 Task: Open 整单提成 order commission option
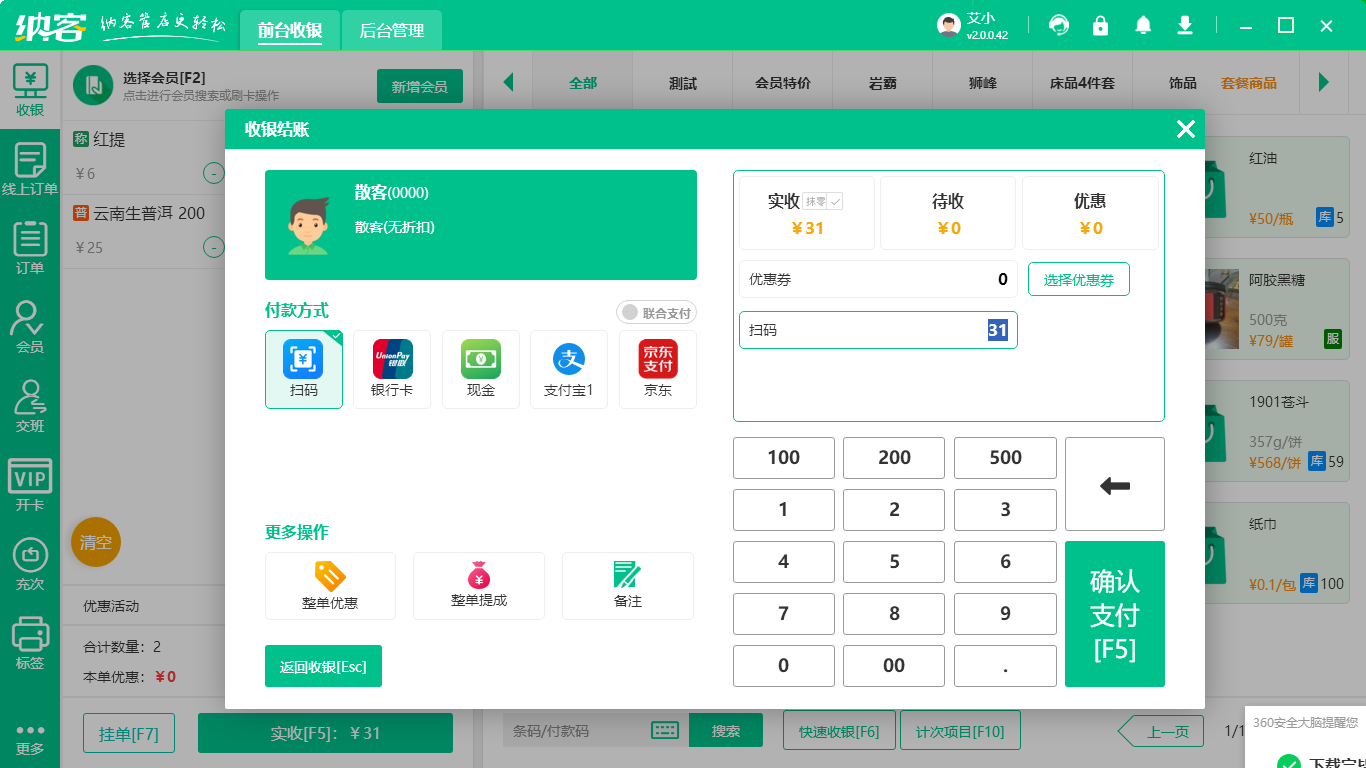479,586
